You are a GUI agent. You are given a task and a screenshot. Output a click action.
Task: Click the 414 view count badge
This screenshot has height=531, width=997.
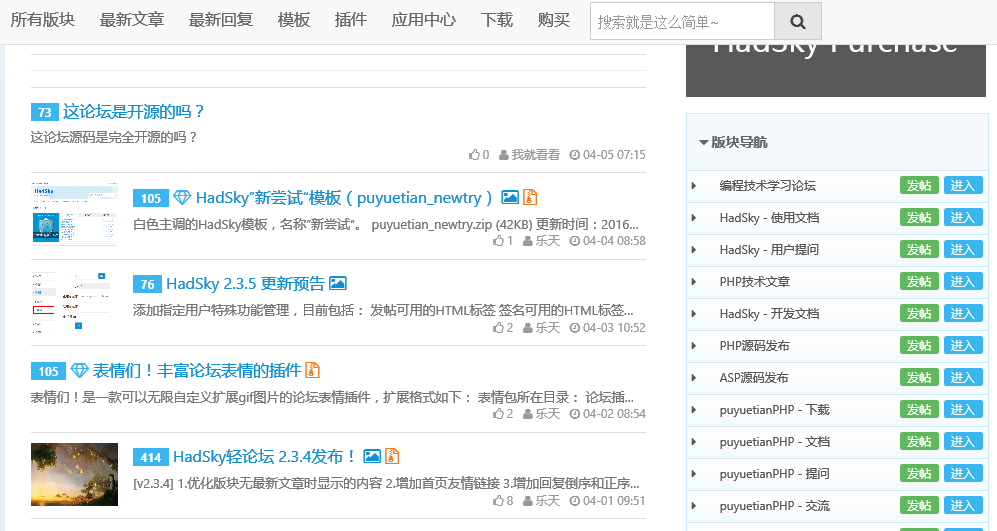[x=151, y=457]
